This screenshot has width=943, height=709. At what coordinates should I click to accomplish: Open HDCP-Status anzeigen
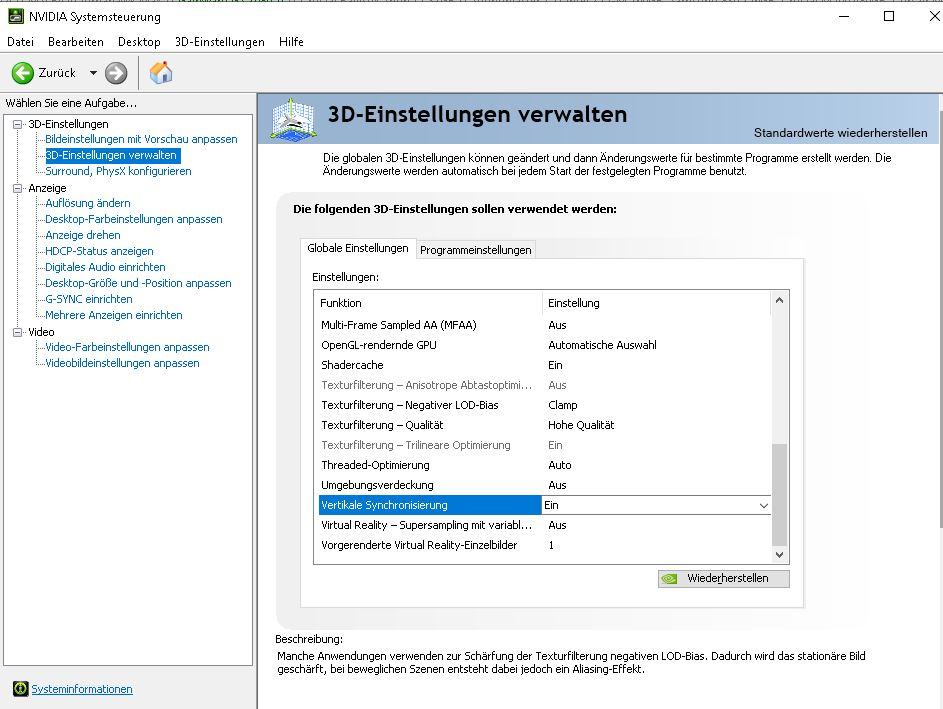(99, 251)
